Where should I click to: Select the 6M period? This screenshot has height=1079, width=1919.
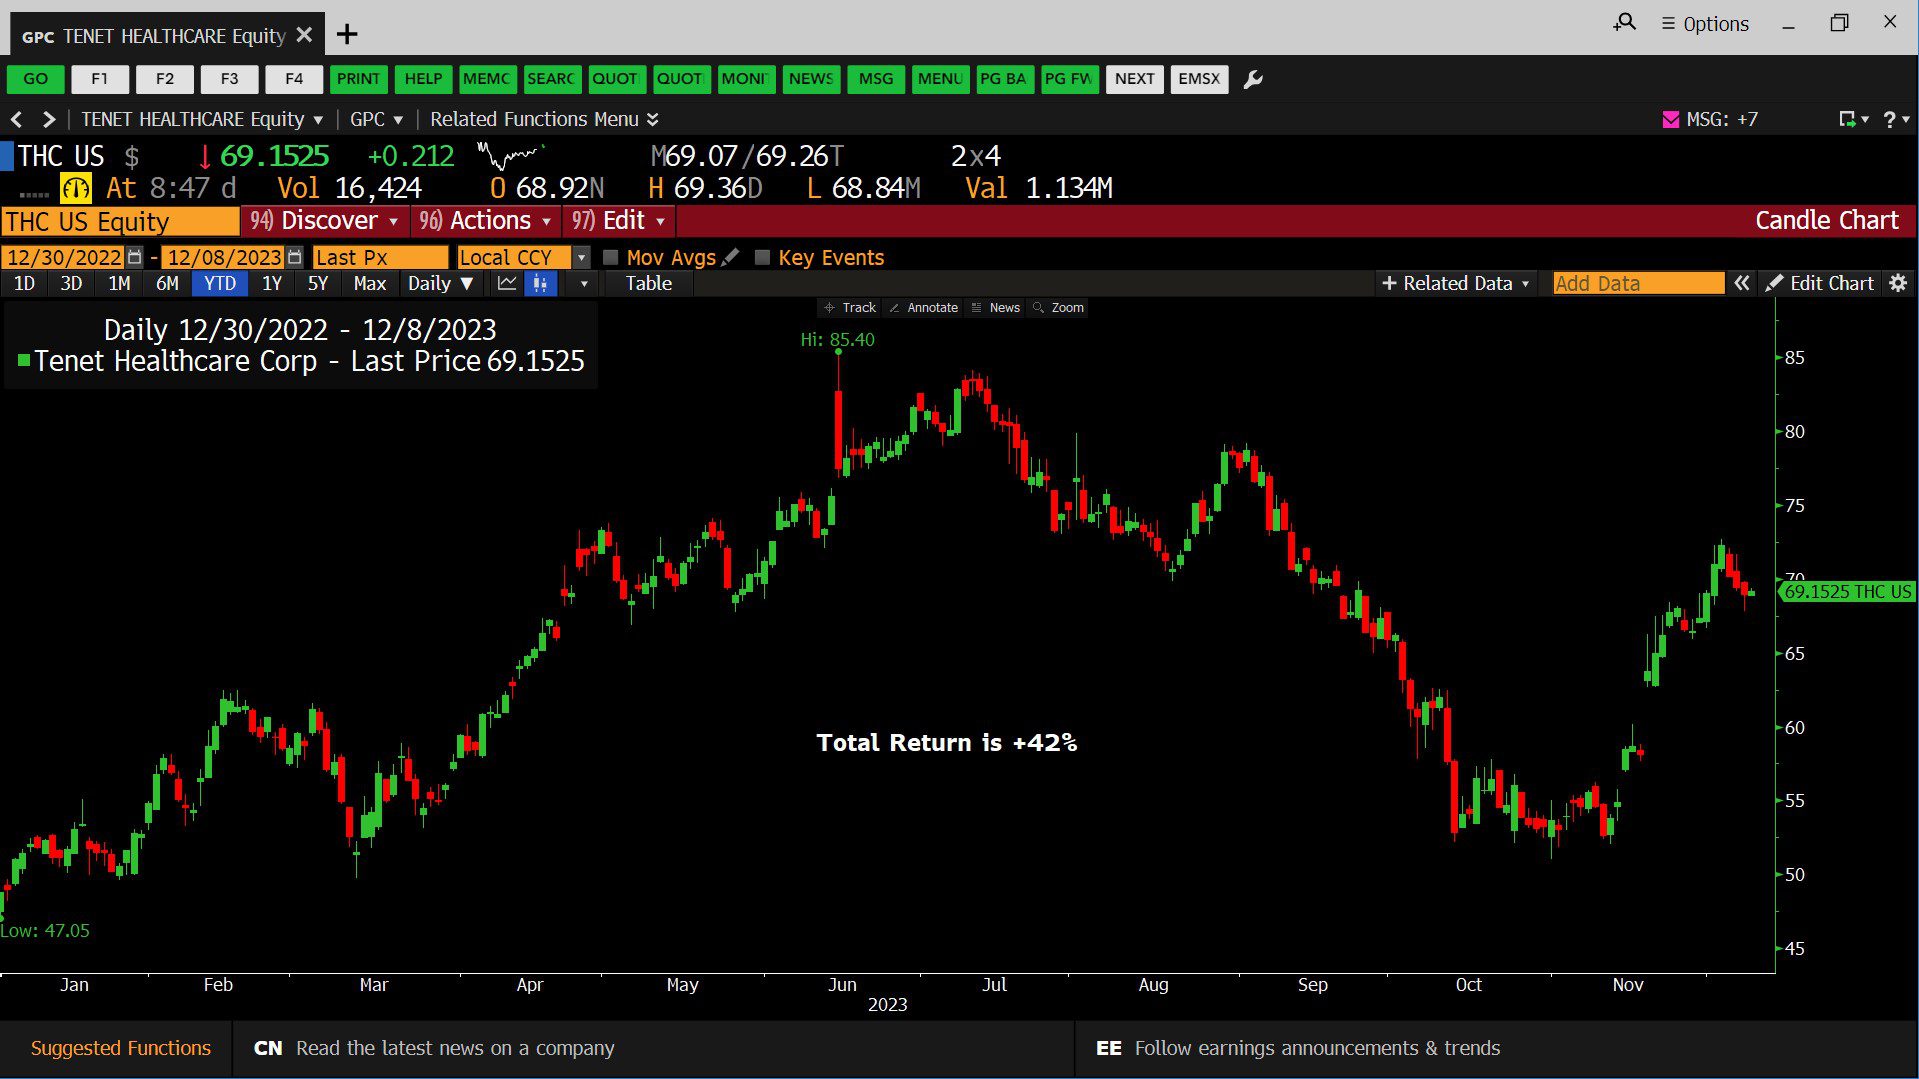point(167,283)
